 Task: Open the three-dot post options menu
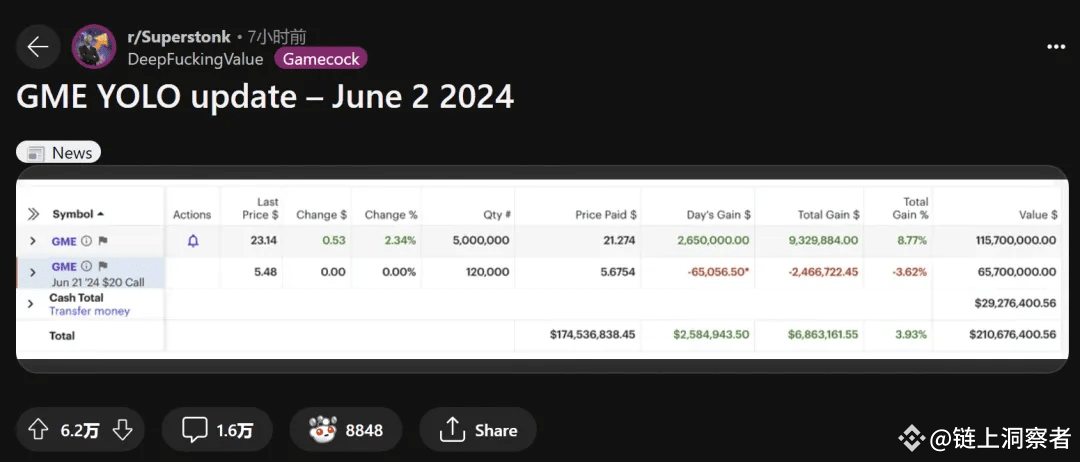point(1056,47)
